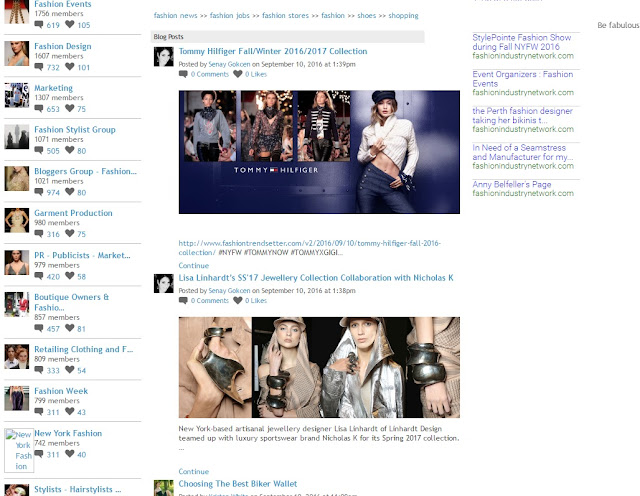The width and height of the screenshot is (640, 496).
Task: Open the Marketing group title link
Action: 53,88
